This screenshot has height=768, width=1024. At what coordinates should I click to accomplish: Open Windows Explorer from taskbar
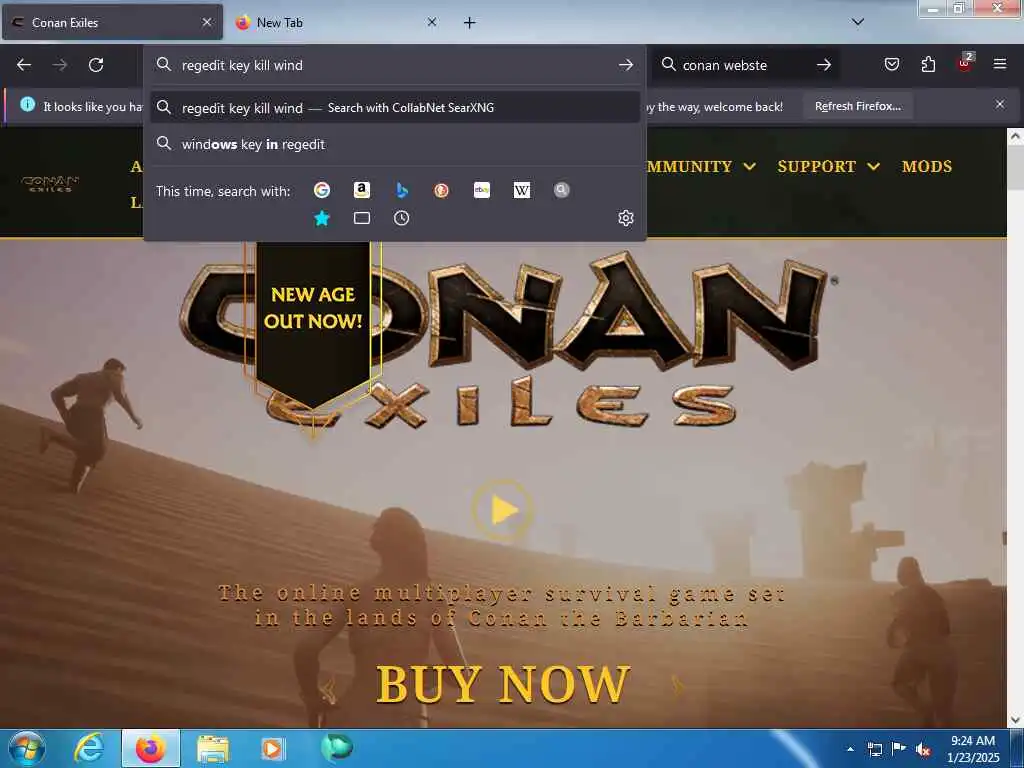tap(213, 748)
